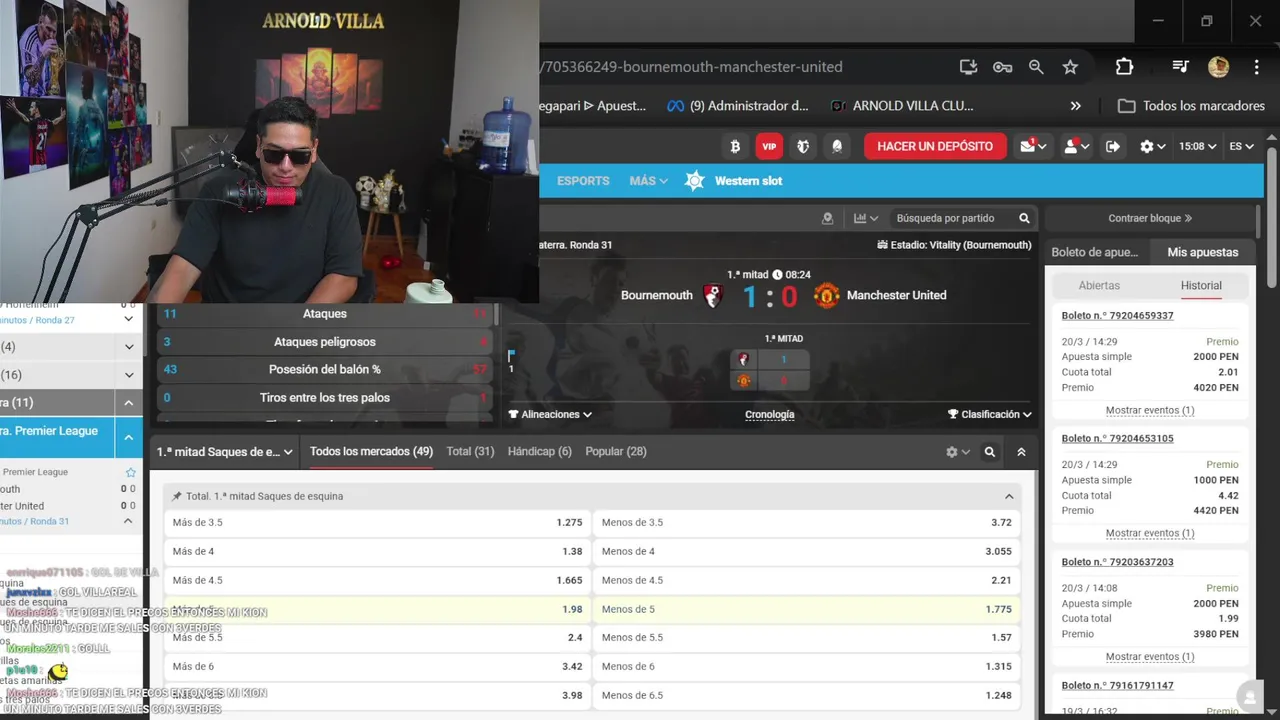Open Boleto n.º 79204653105
Screen dimensions: 1280x720
click(x=1117, y=438)
